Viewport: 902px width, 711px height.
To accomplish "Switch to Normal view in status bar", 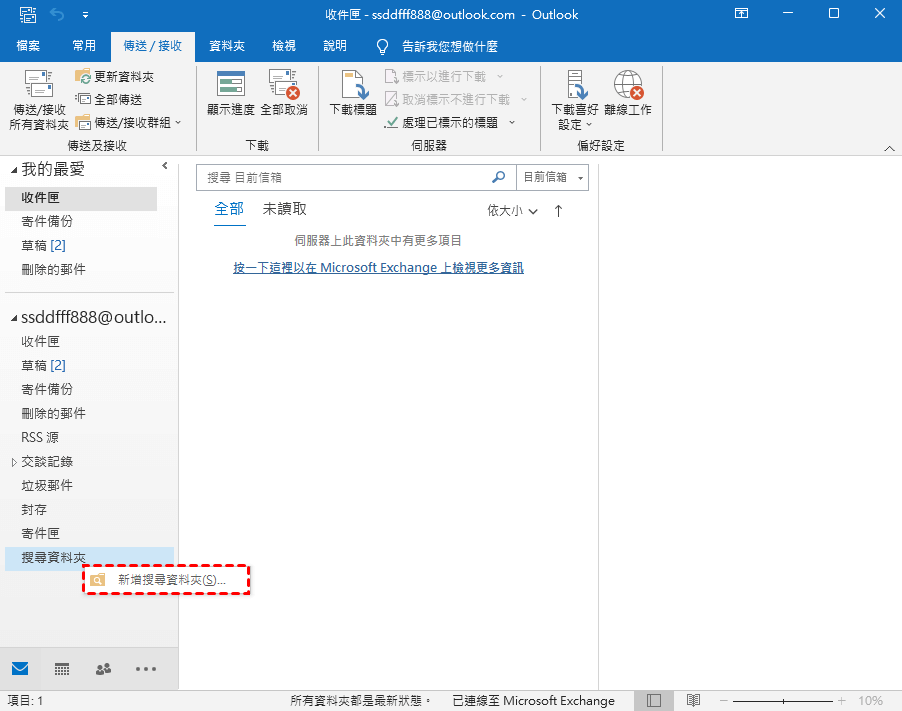I will pyautogui.click(x=653, y=701).
